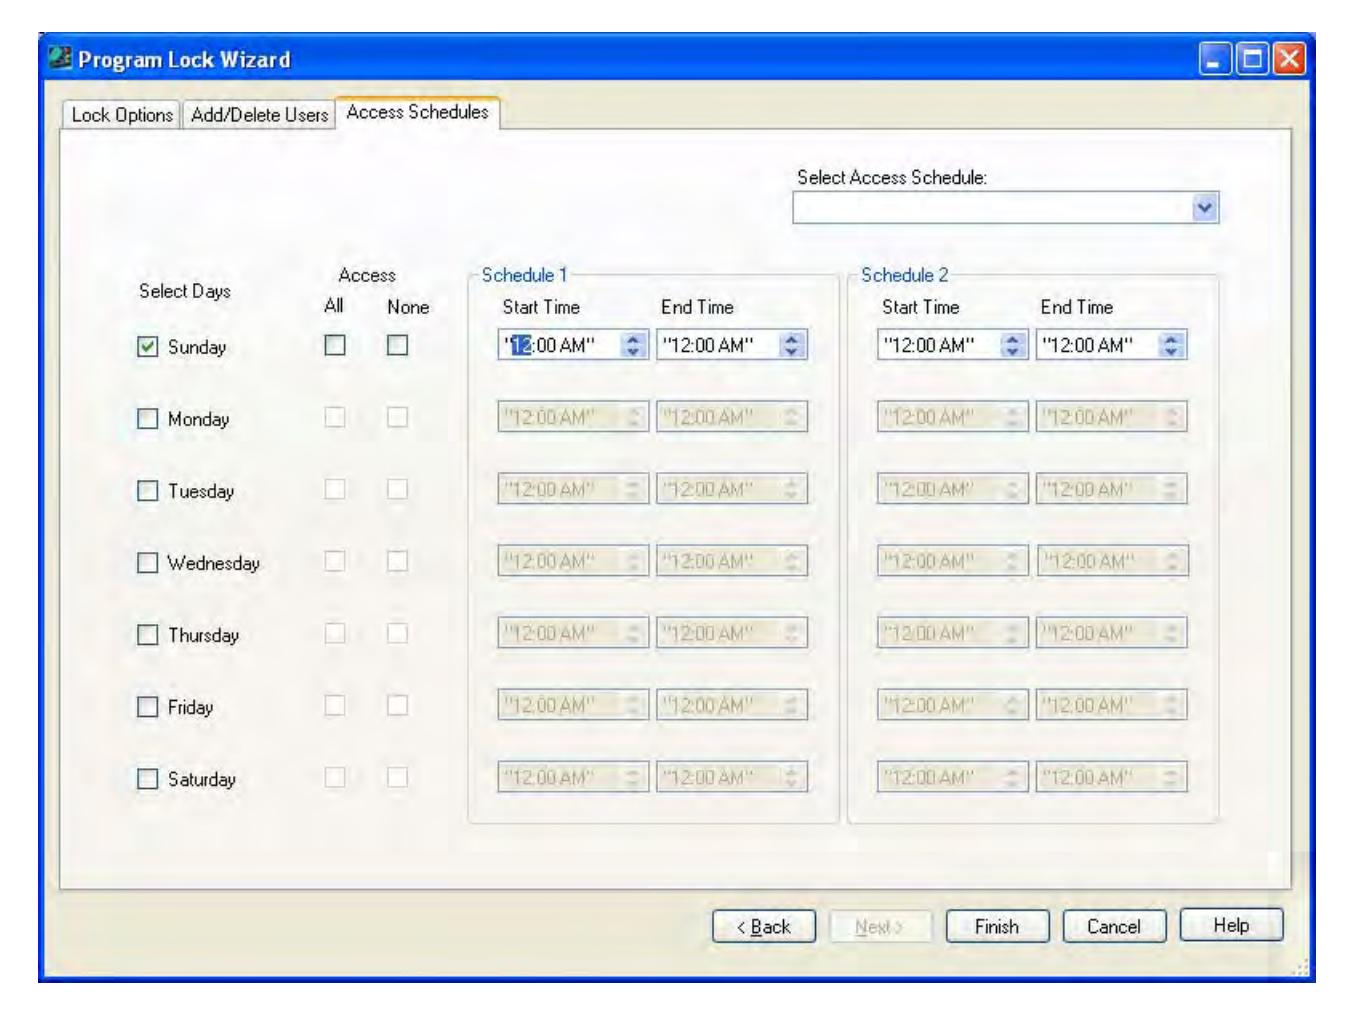
Task: Switch to the Lock Options tab
Action: click(x=122, y=115)
